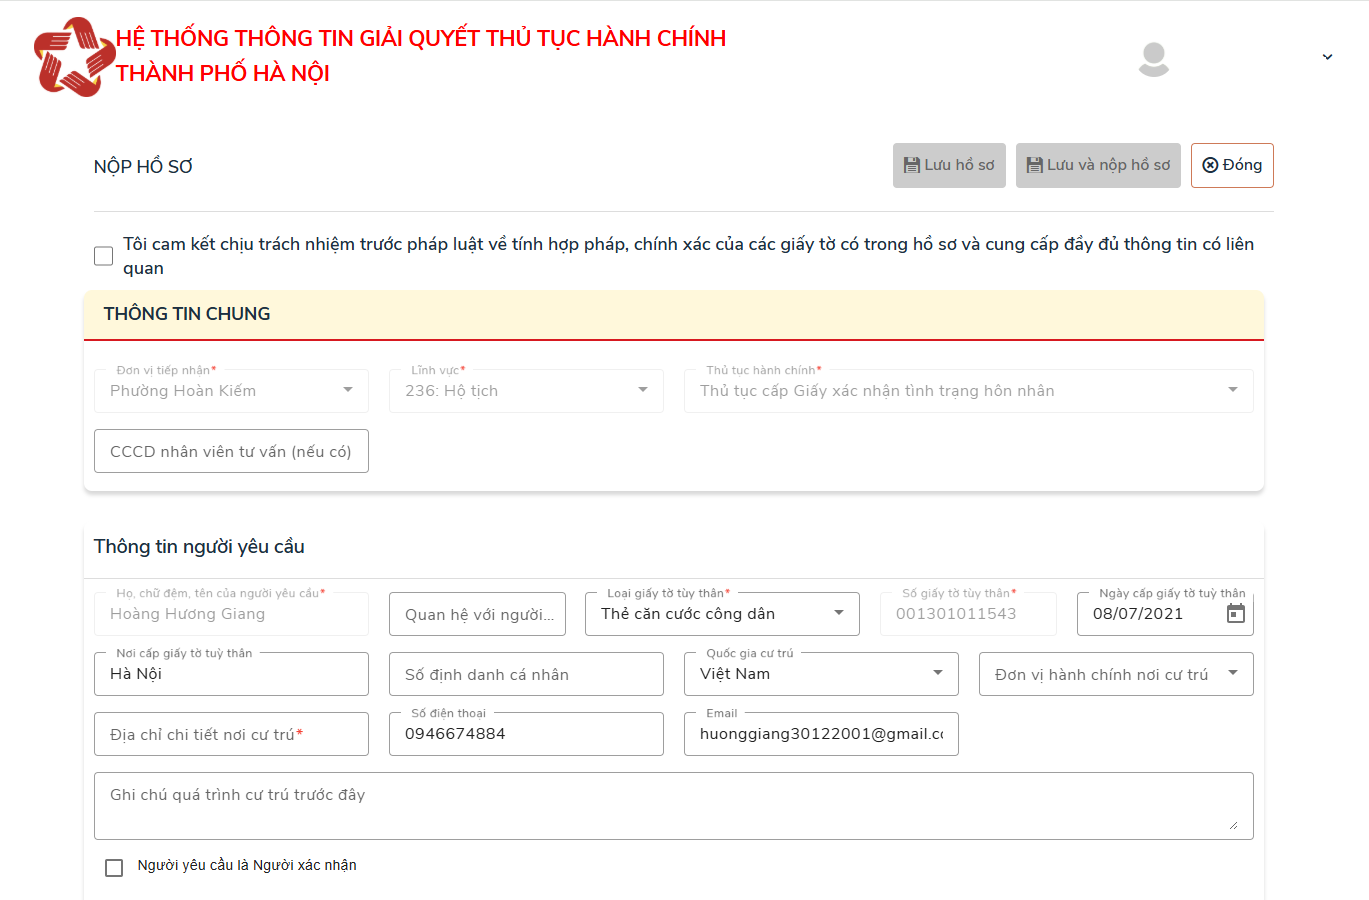1369x900 pixels.
Task: Open the Thủ tục hành chính dropdown
Action: [x=969, y=391]
